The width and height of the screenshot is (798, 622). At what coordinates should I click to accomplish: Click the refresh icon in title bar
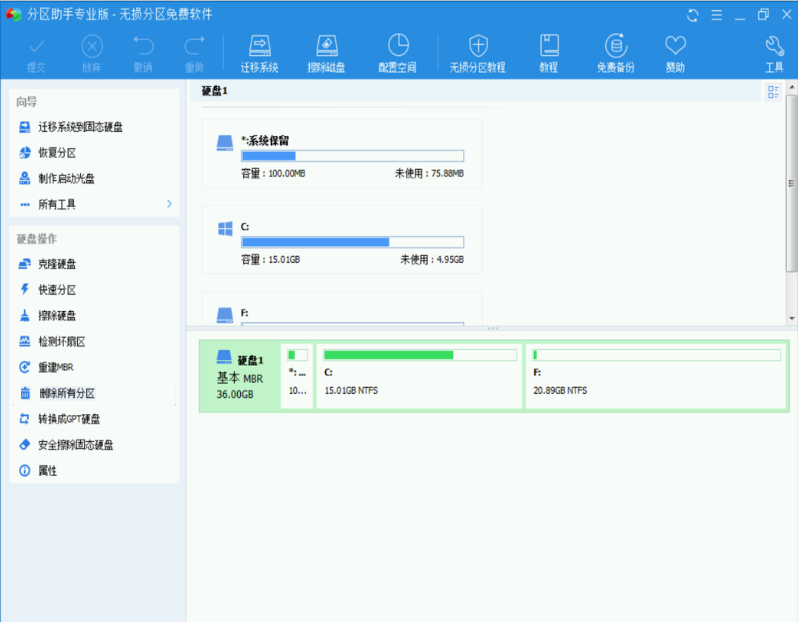click(693, 14)
